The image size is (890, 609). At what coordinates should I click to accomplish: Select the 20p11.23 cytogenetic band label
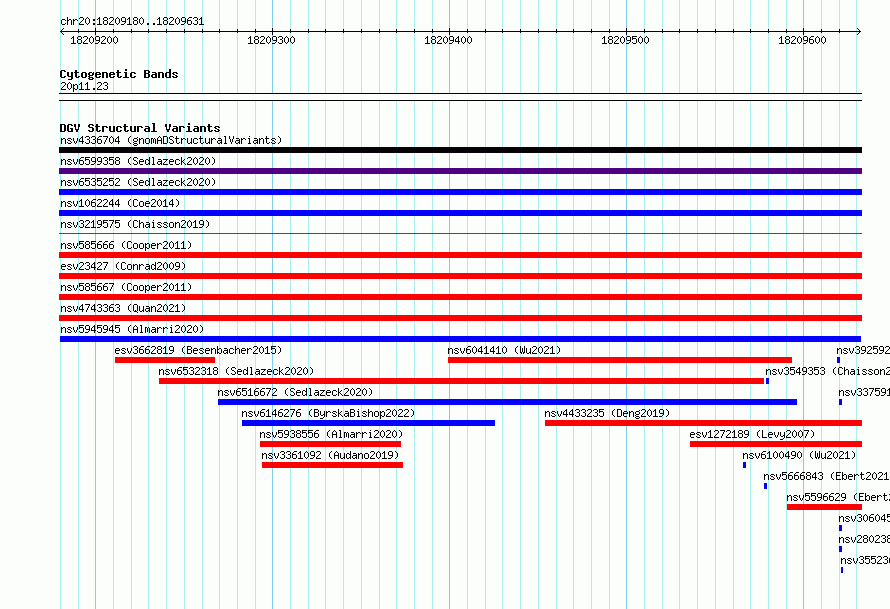coord(84,86)
